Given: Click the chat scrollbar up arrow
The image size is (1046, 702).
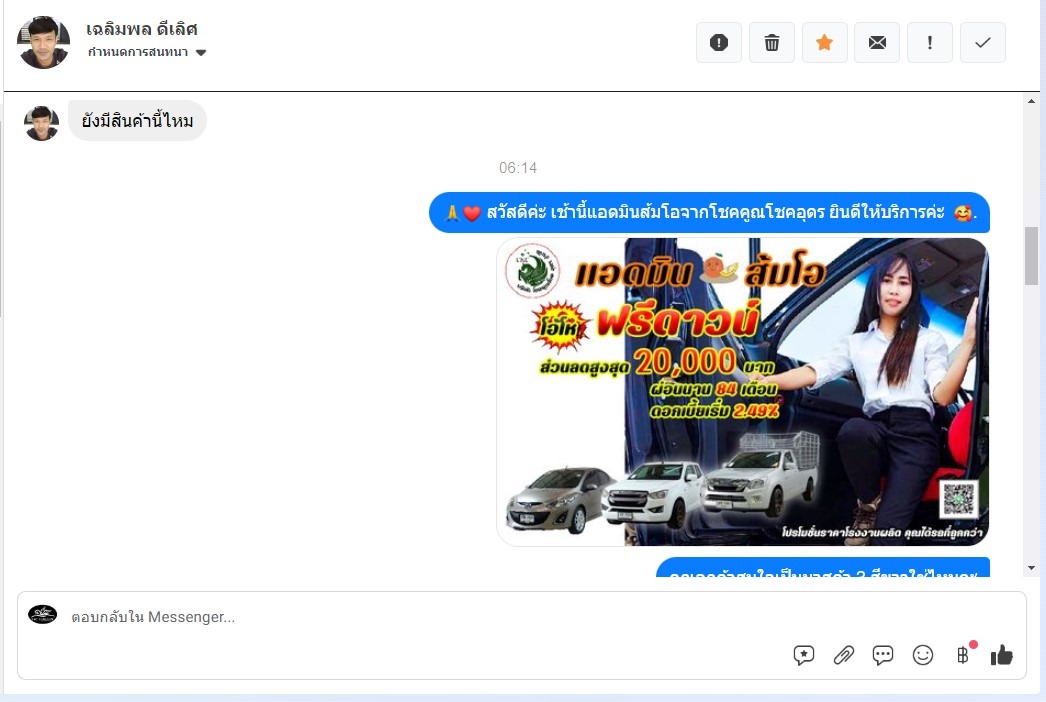Looking at the screenshot, I should point(1032,101).
